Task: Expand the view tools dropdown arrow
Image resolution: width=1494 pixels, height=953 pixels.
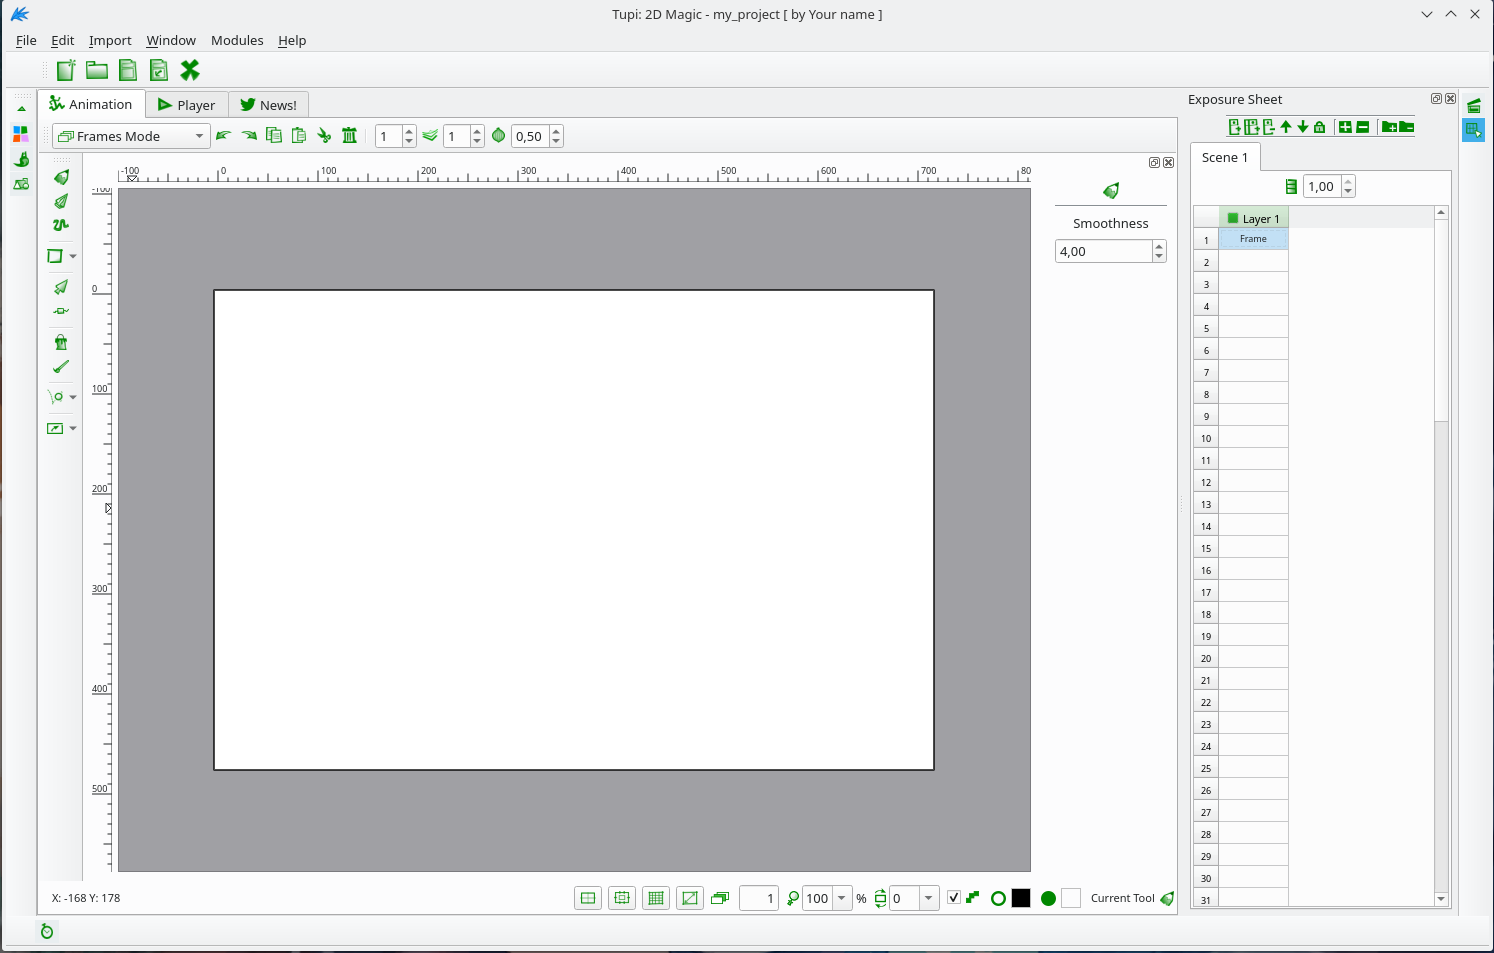Action: click(73, 429)
